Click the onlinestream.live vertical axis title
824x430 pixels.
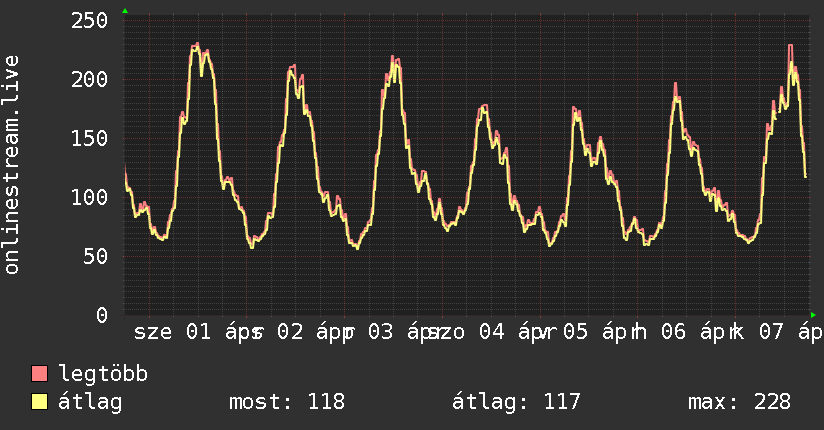pos(12,165)
